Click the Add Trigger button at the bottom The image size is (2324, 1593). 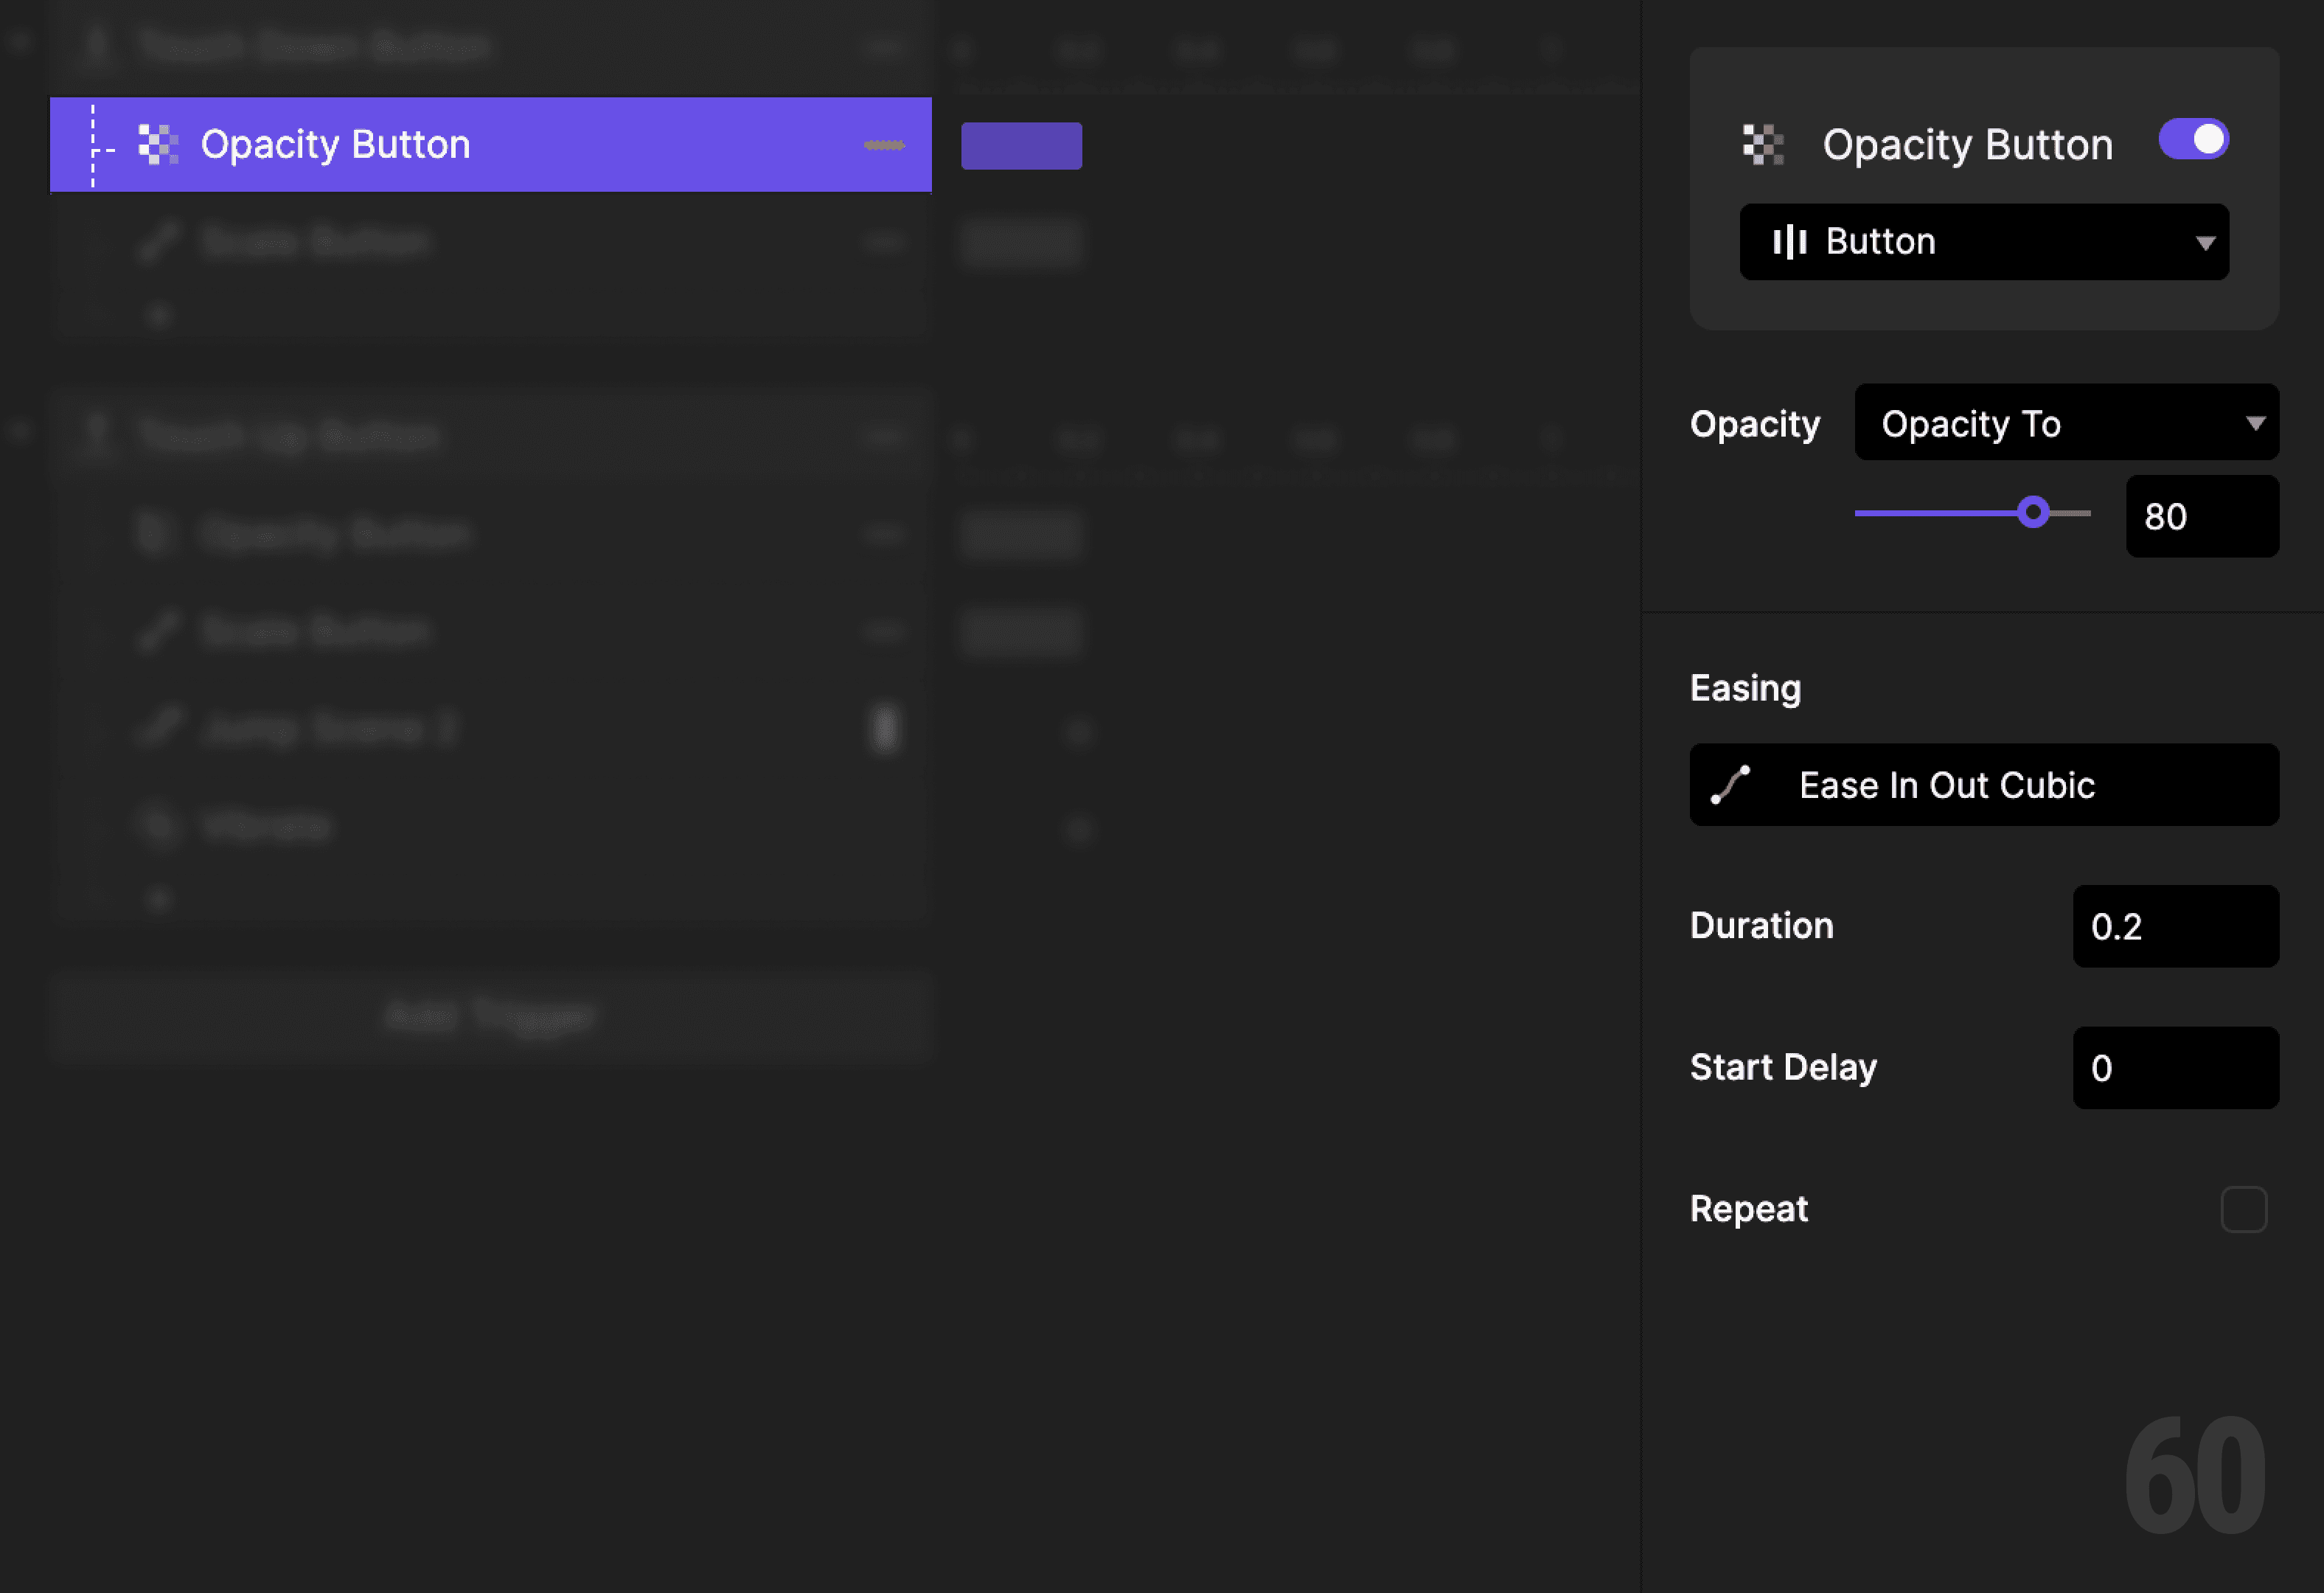coord(490,1016)
